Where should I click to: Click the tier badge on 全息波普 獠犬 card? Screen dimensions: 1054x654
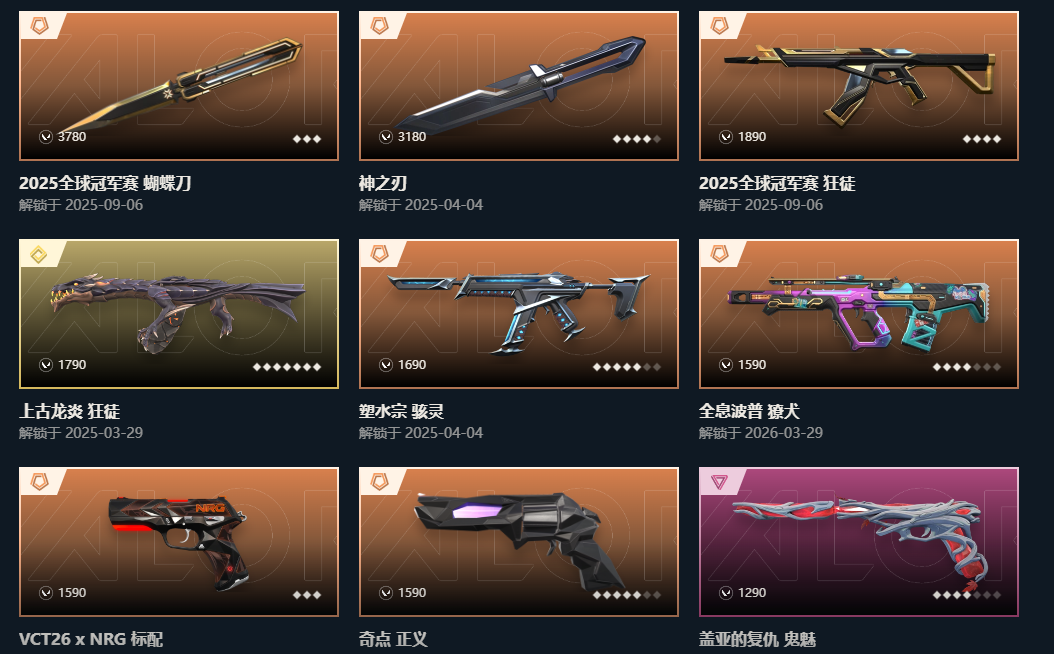(x=720, y=254)
